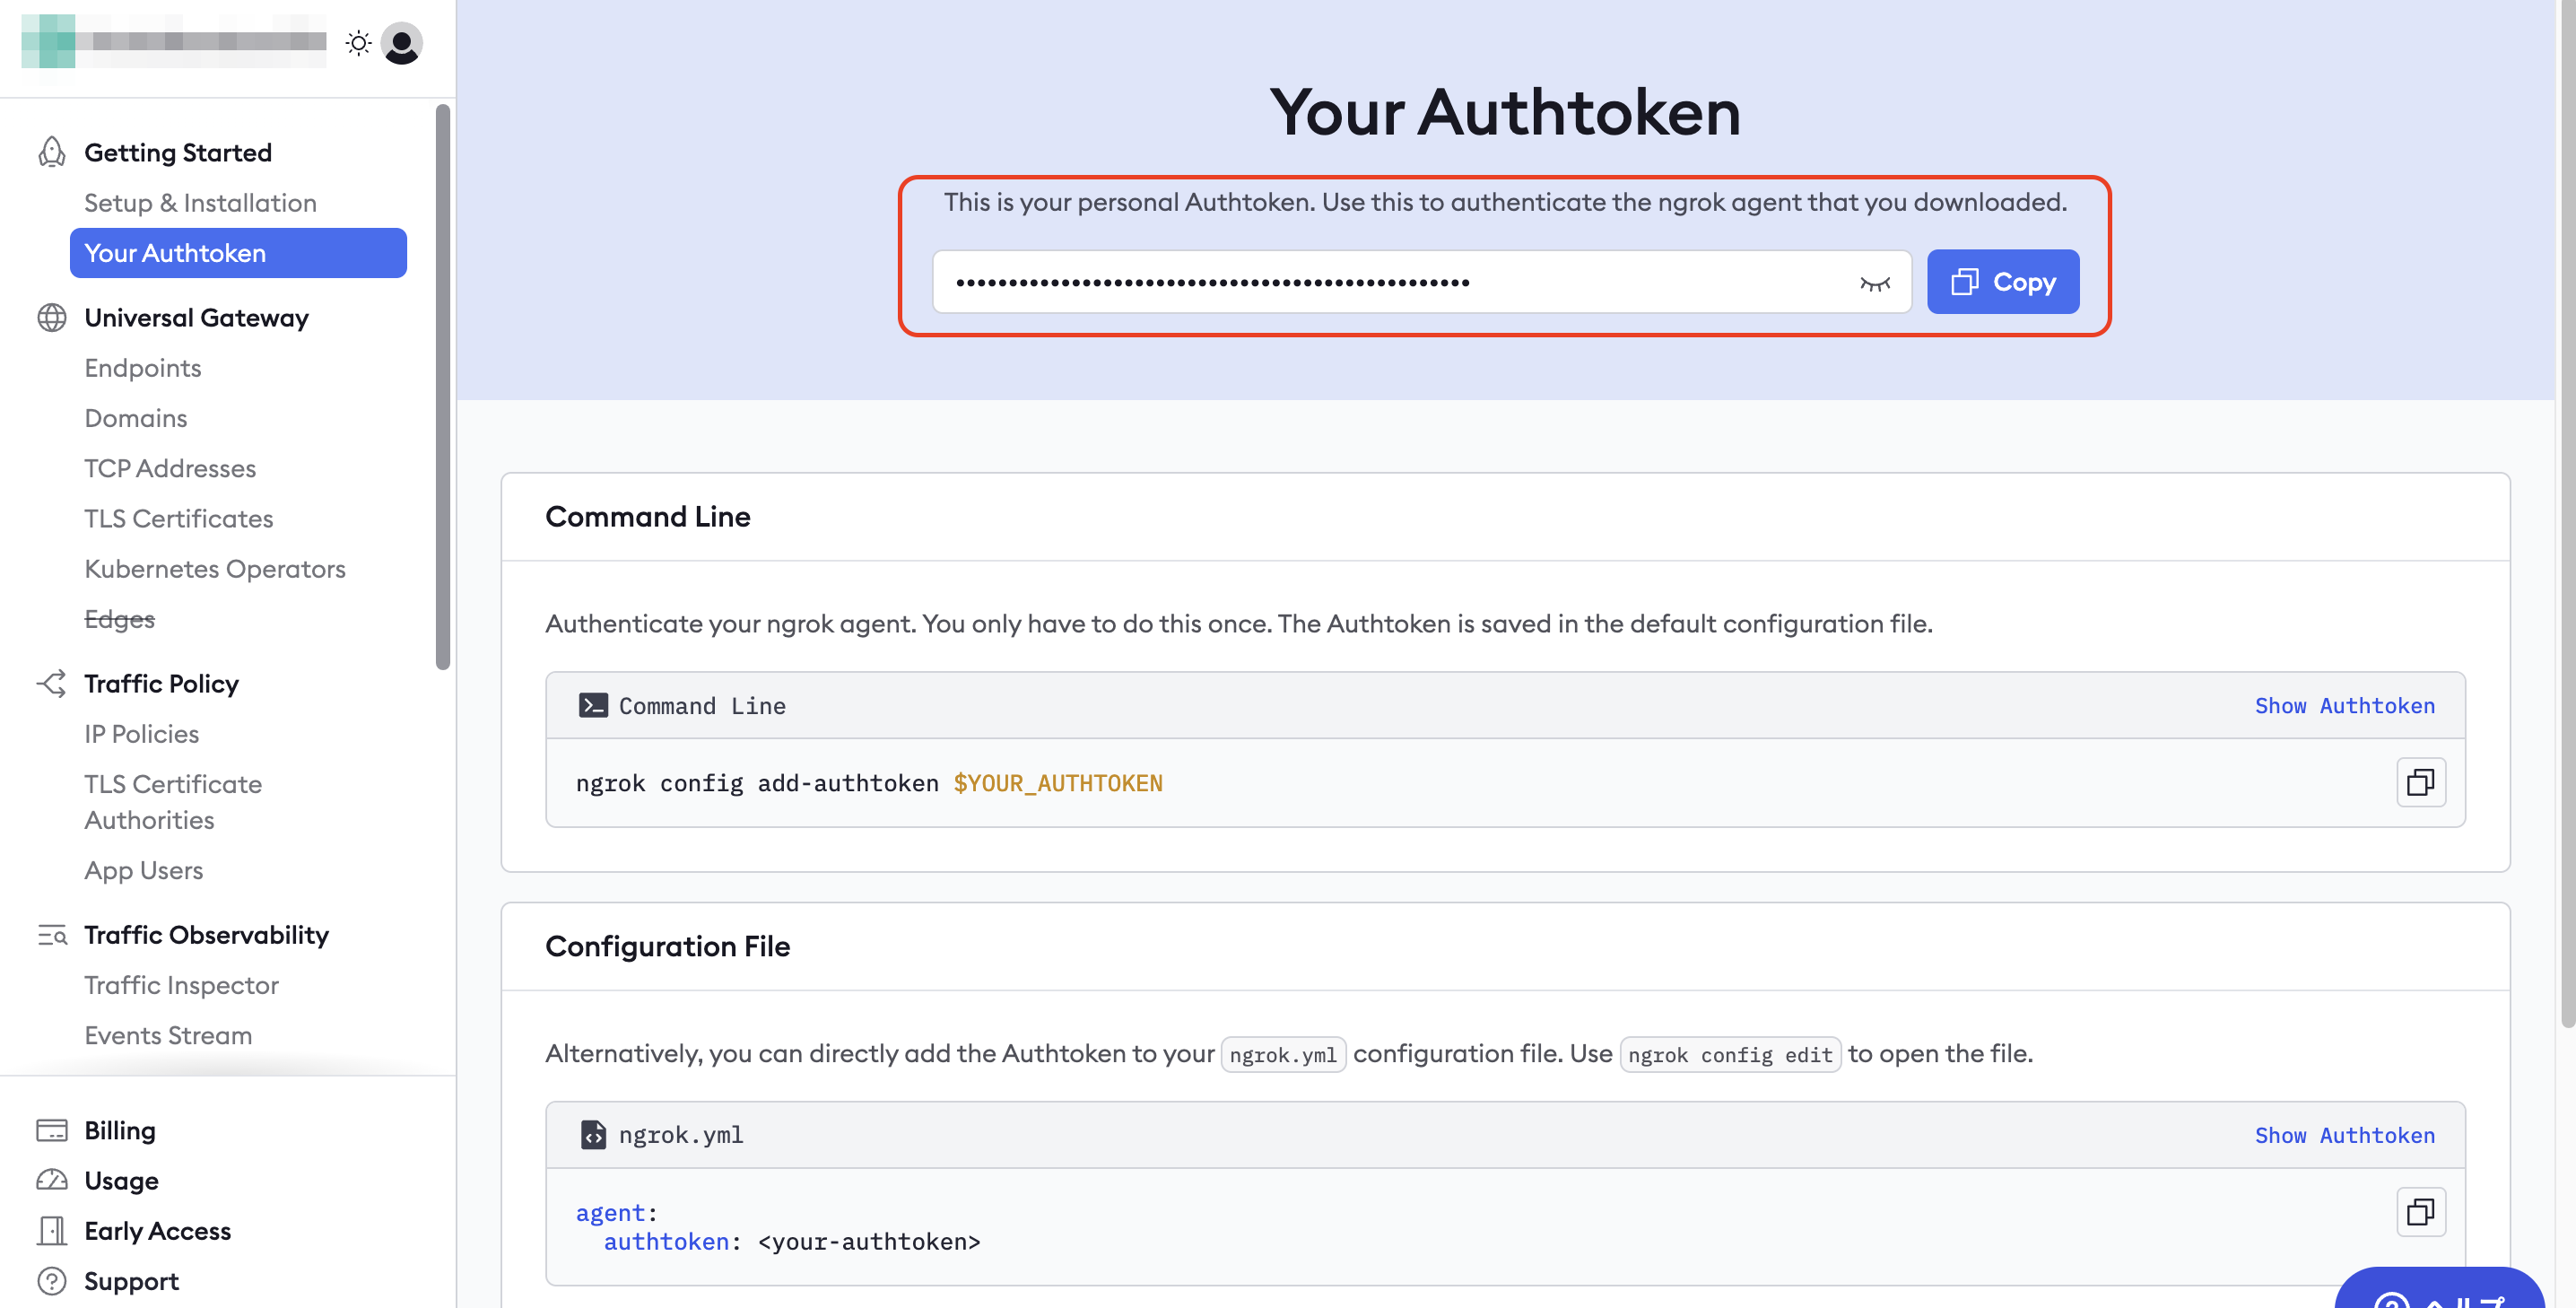Open the Traffic Inspector page
The height and width of the screenshot is (1308, 2576).
pyautogui.click(x=181, y=985)
